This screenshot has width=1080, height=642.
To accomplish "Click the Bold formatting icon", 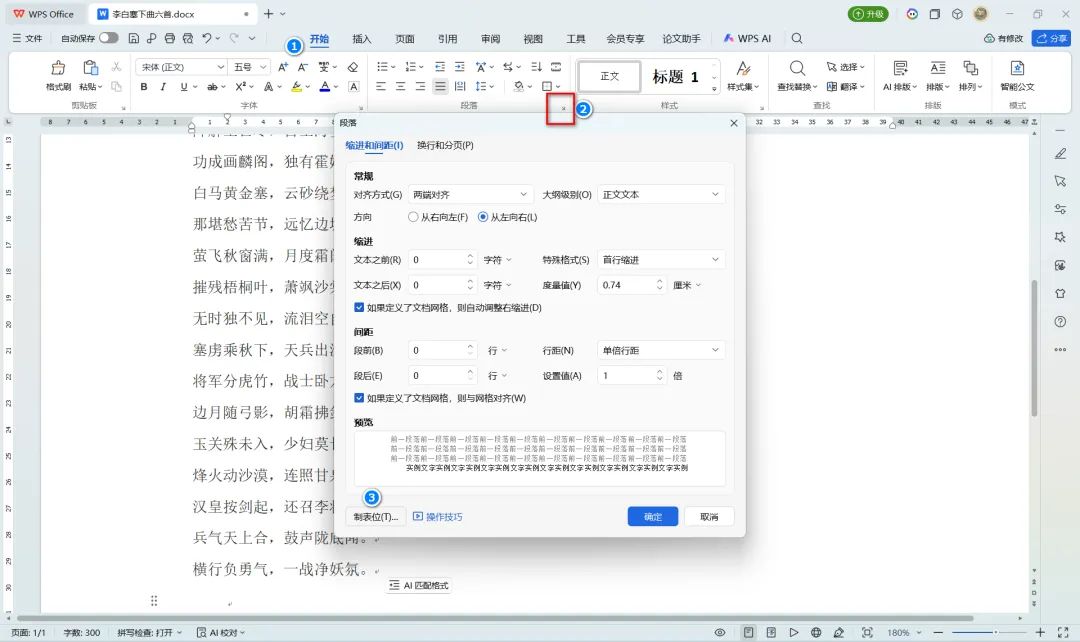I will point(144,87).
